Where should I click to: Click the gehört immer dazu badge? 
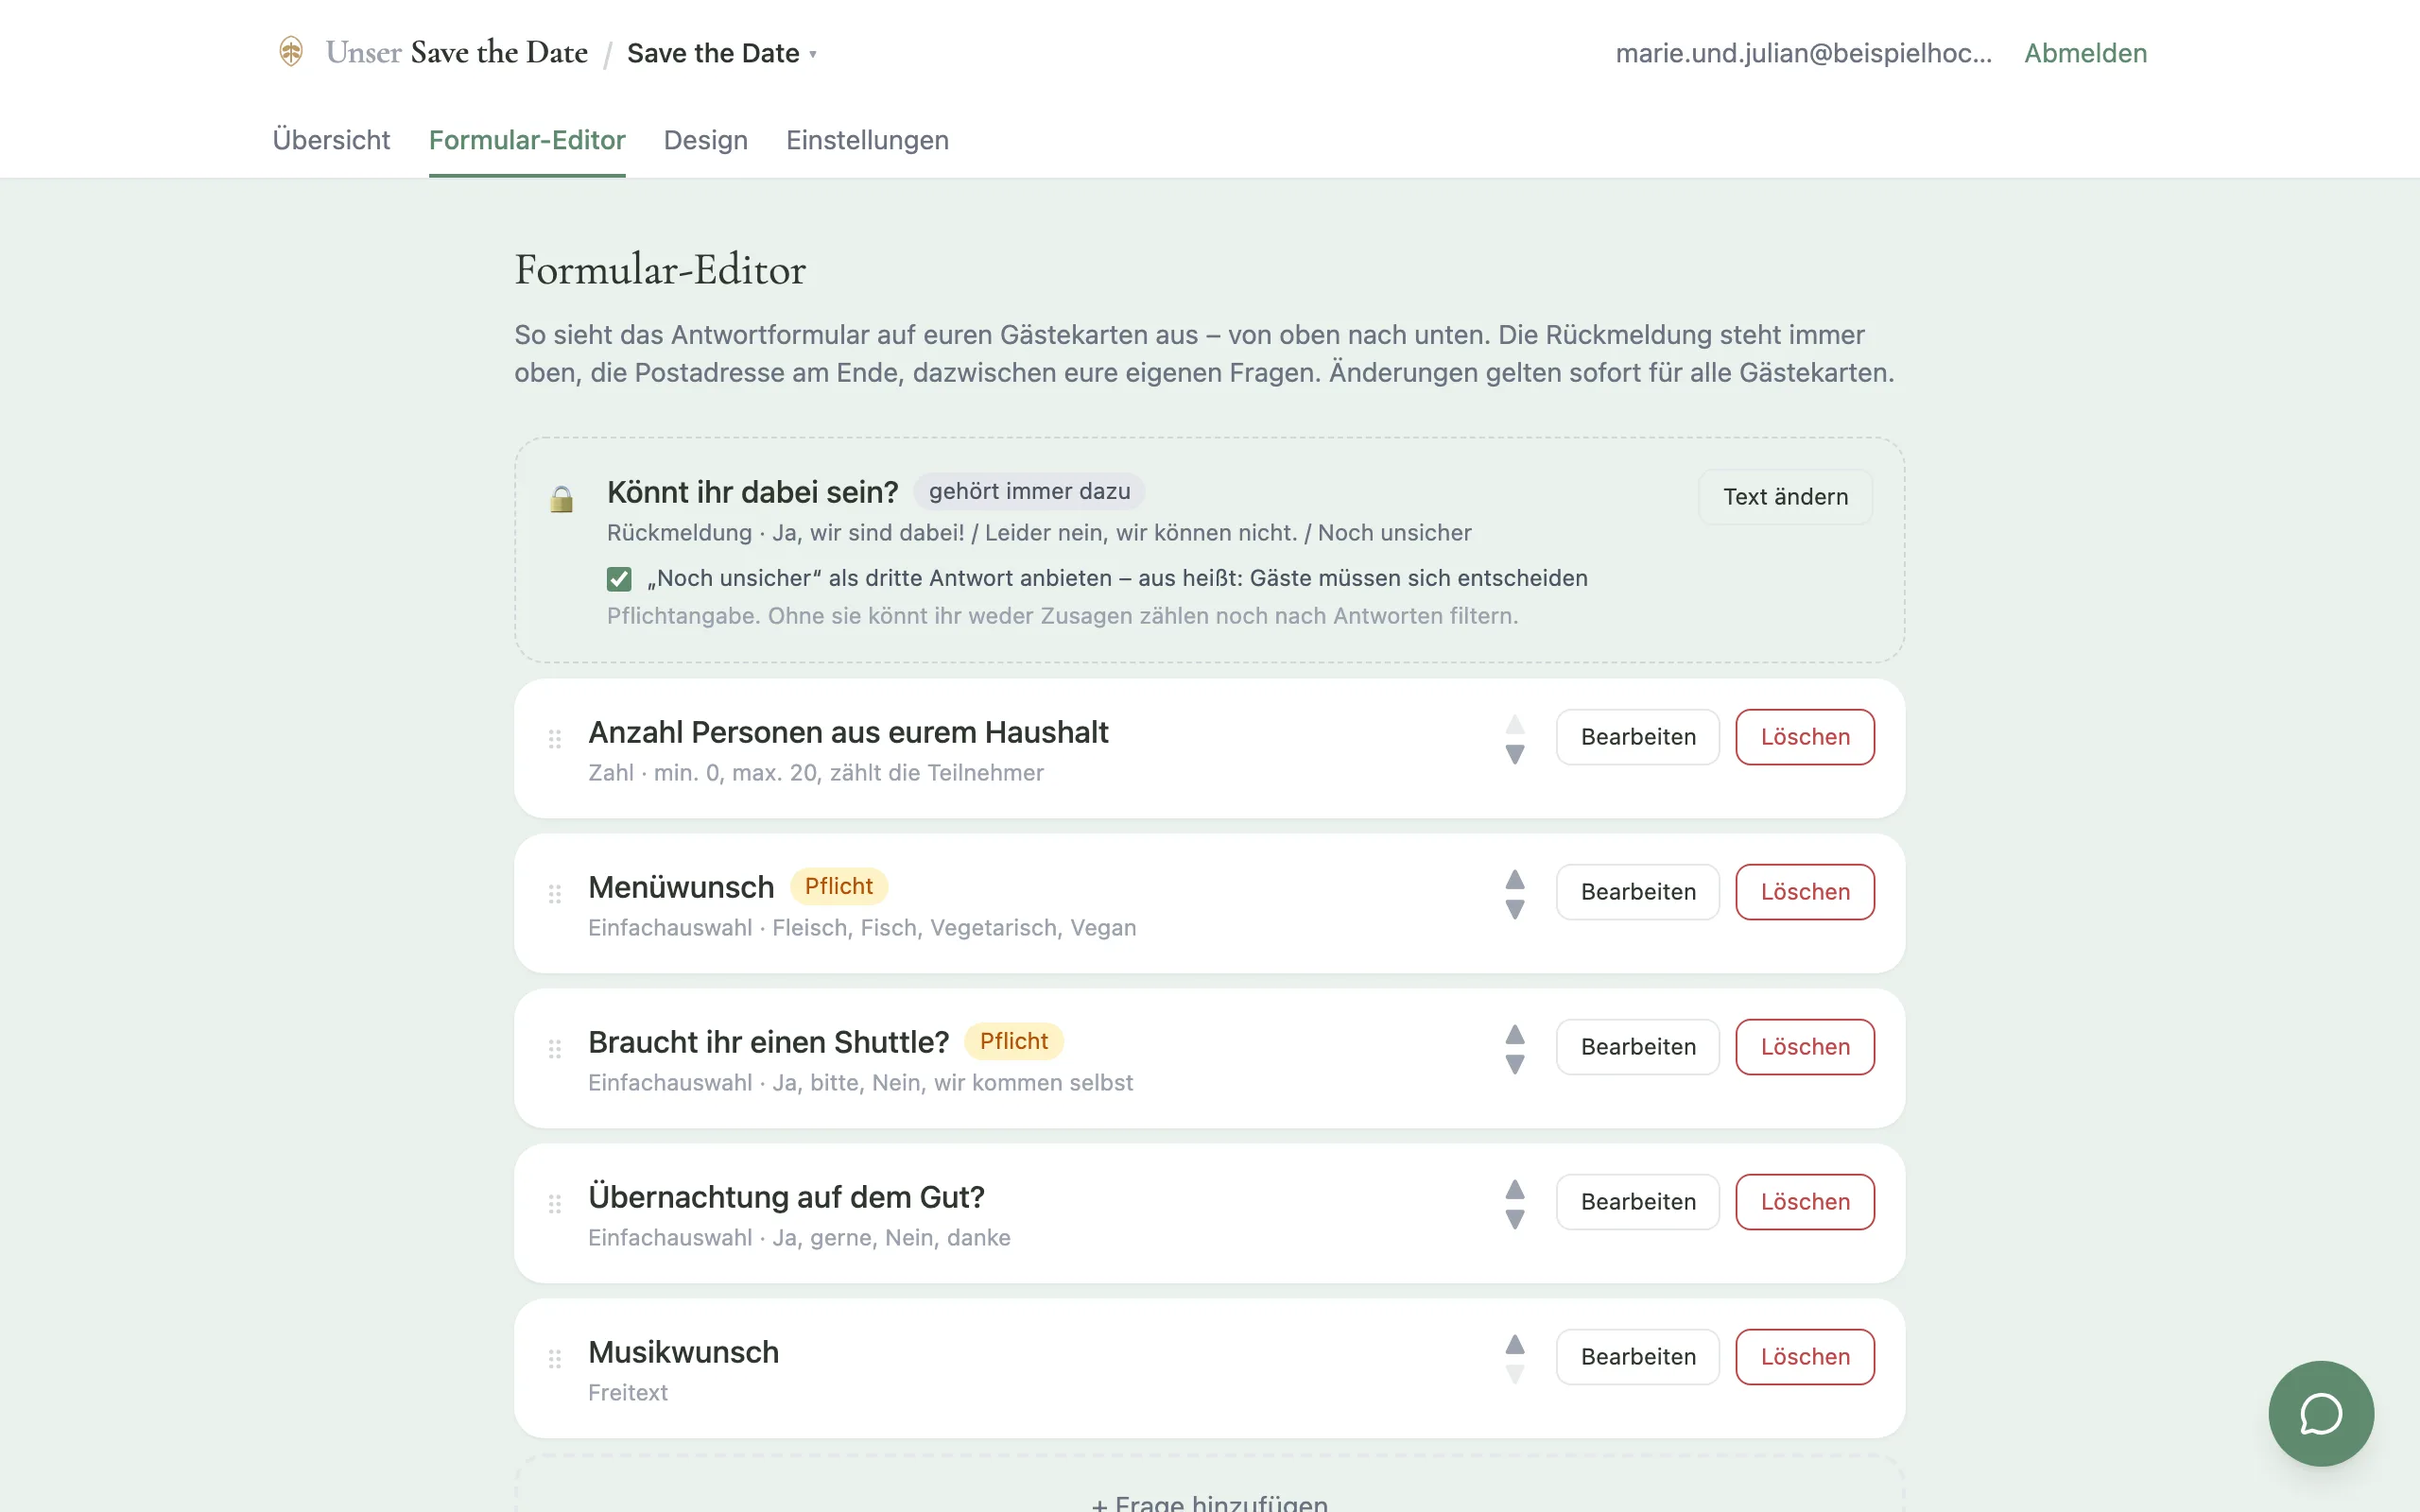tap(1029, 491)
